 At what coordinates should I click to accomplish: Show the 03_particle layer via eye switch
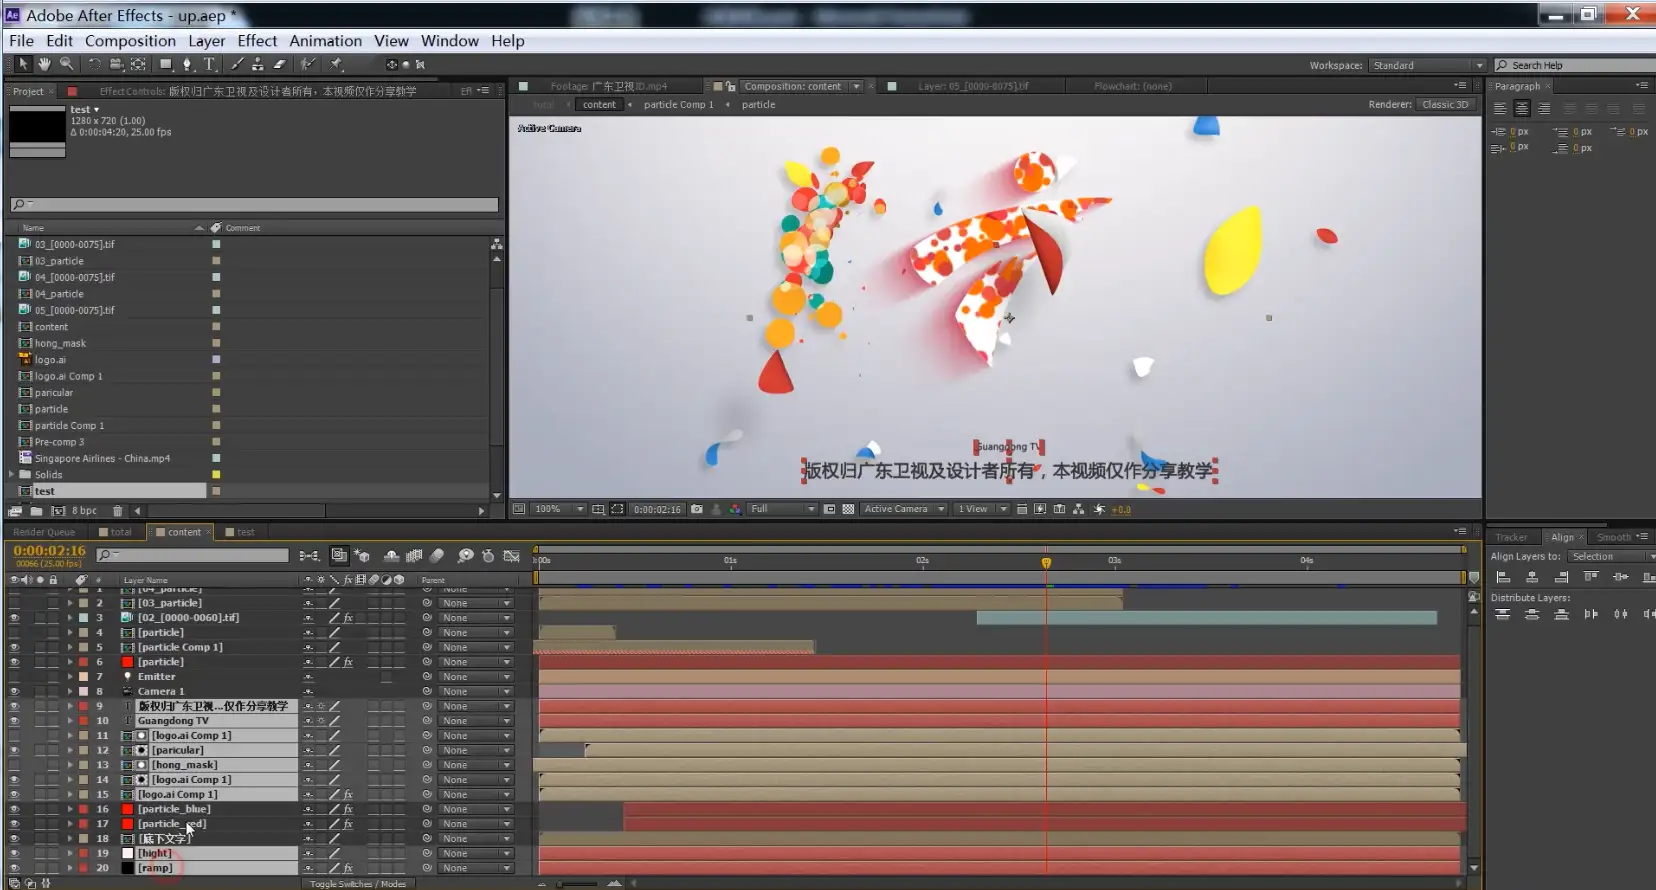14,603
